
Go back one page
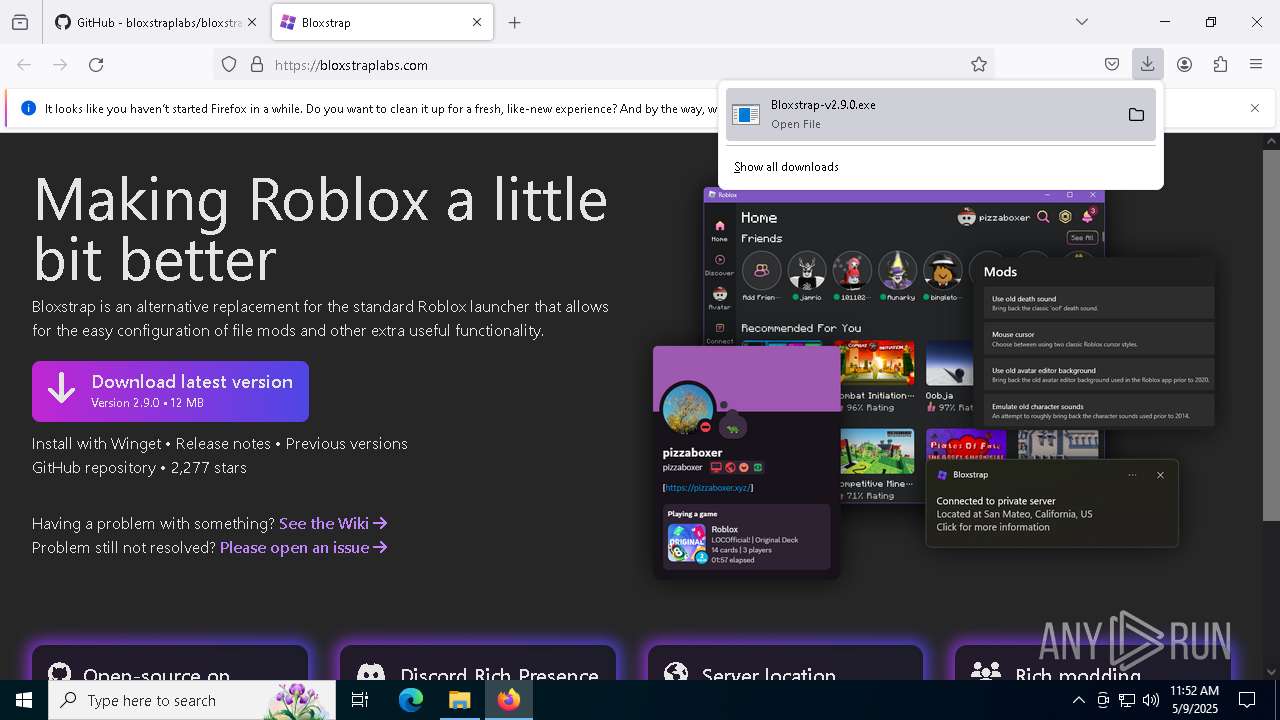(x=24, y=65)
